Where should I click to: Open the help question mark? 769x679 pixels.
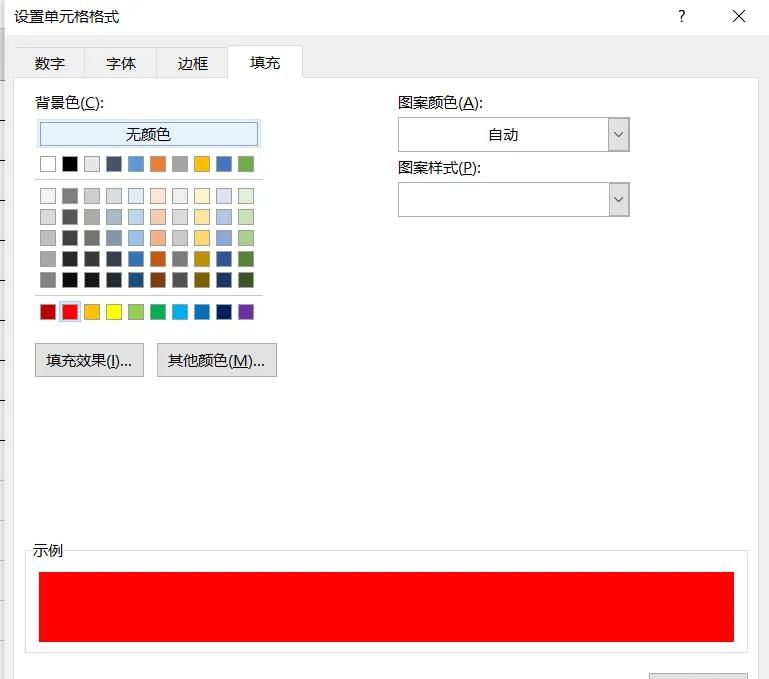pyautogui.click(x=682, y=17)
